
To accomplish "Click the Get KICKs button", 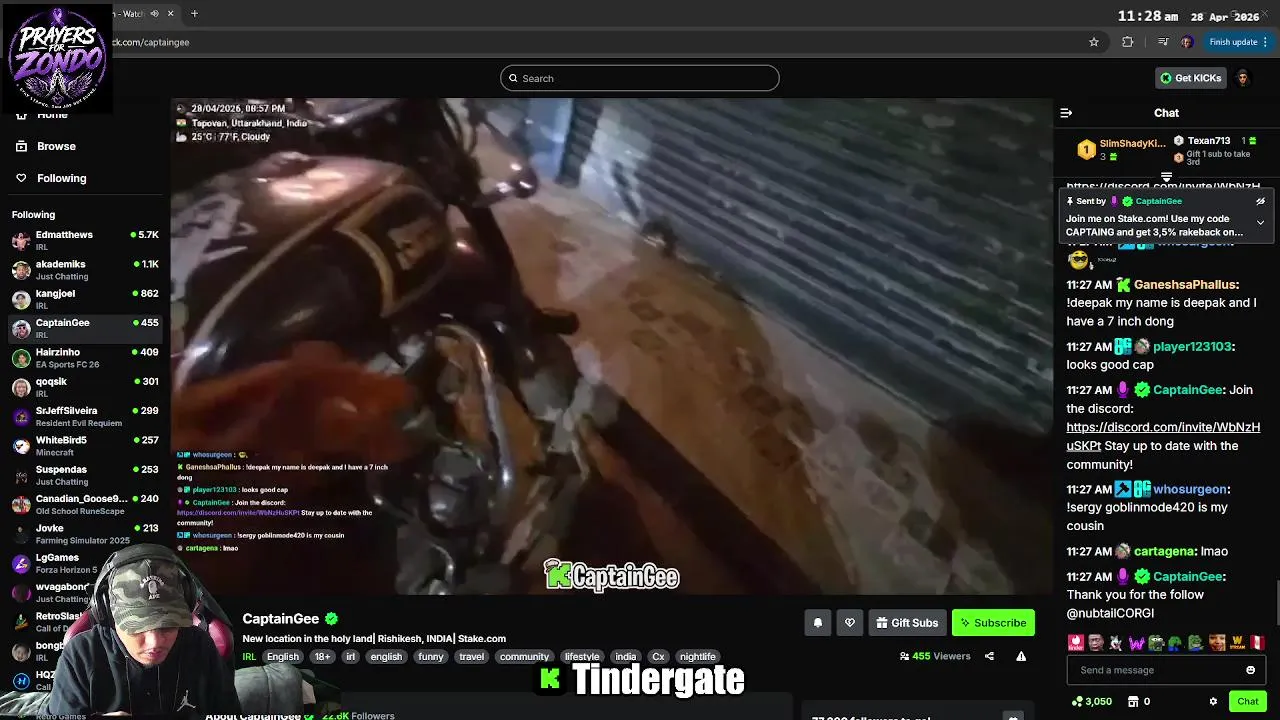I will [1190, 78].
